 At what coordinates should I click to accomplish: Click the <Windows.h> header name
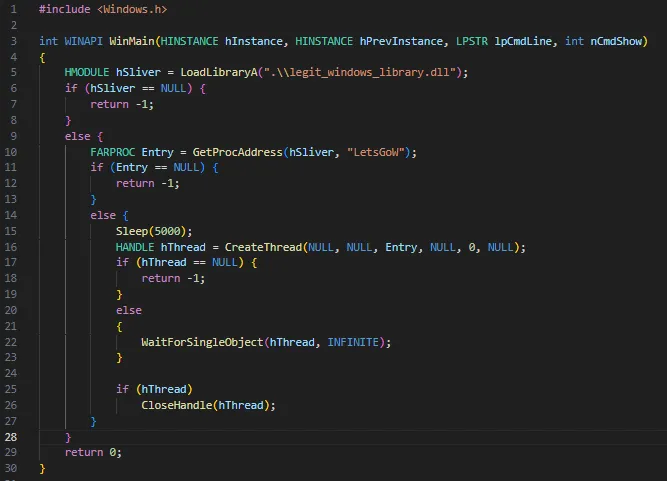(132, 9)
